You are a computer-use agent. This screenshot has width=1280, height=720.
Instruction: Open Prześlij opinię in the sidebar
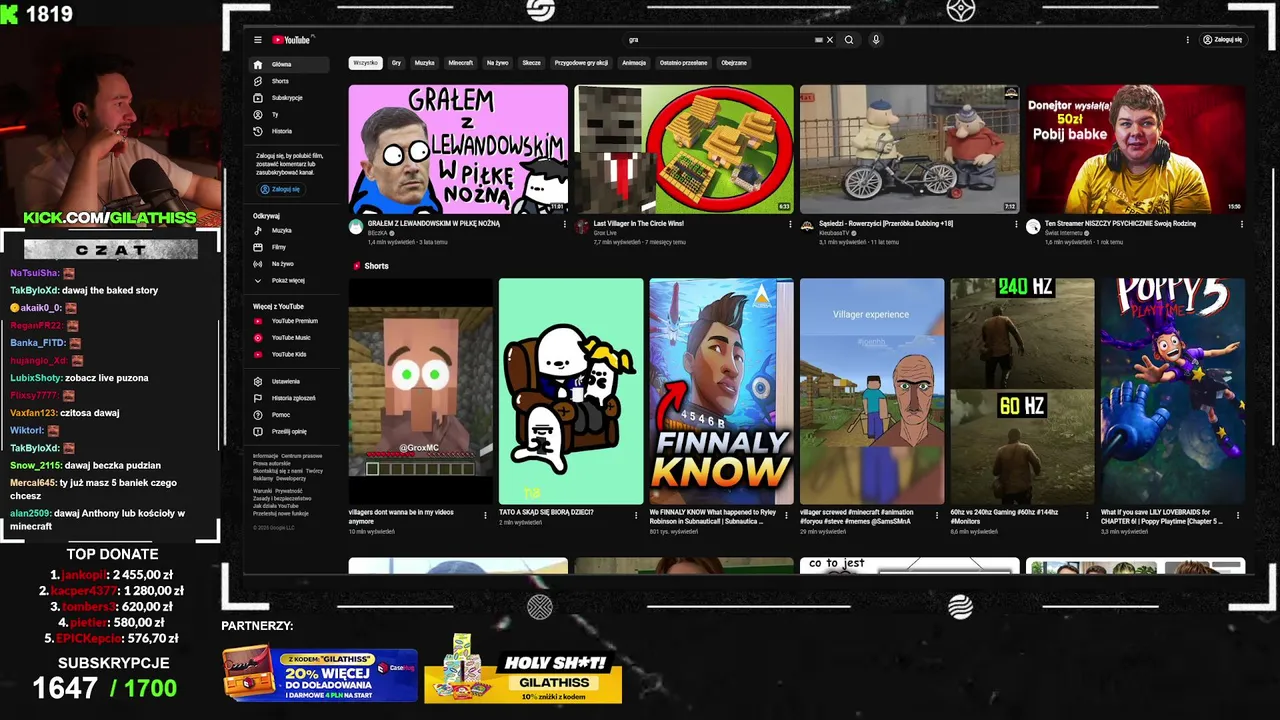click(x=289, y=431)
